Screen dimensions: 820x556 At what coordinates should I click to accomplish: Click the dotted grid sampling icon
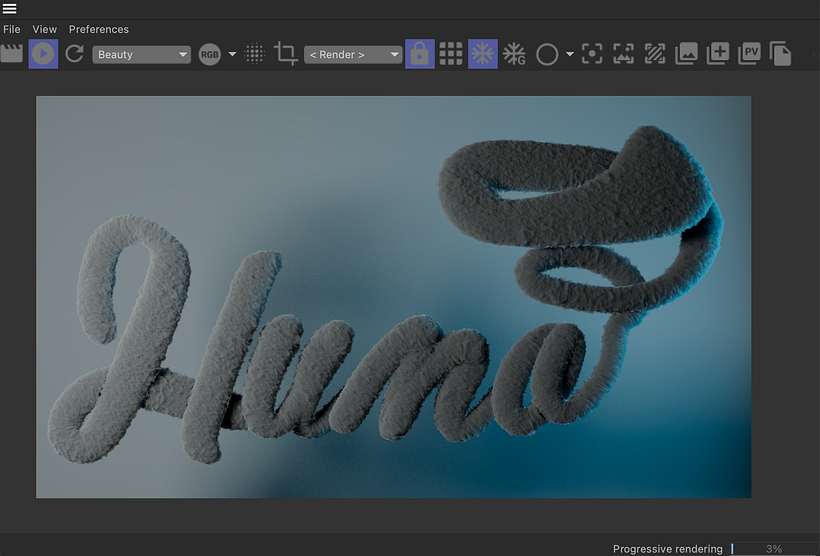(x=255, y=54)
